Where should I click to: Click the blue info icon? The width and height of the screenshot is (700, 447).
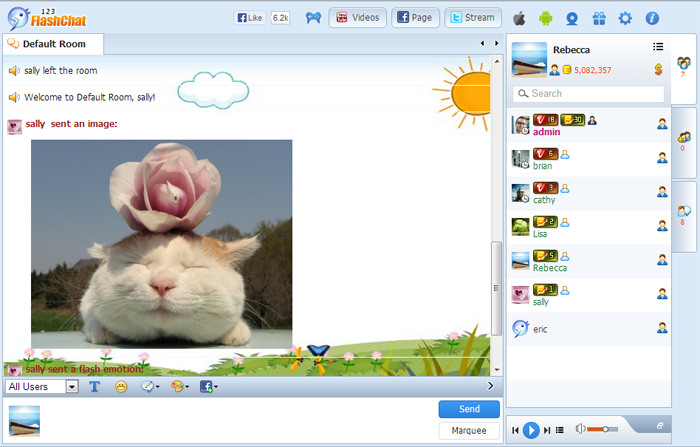pos(652,18)
